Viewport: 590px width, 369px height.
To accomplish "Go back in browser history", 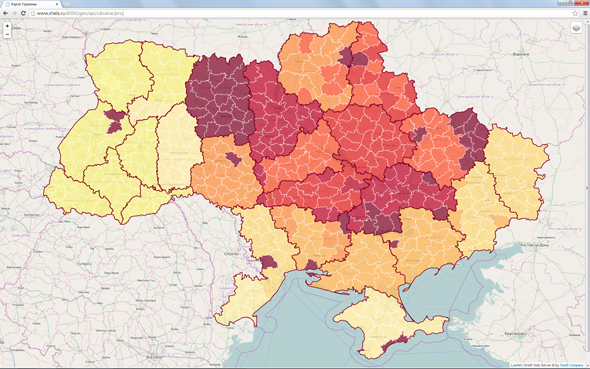I will (x=6, y=13).
